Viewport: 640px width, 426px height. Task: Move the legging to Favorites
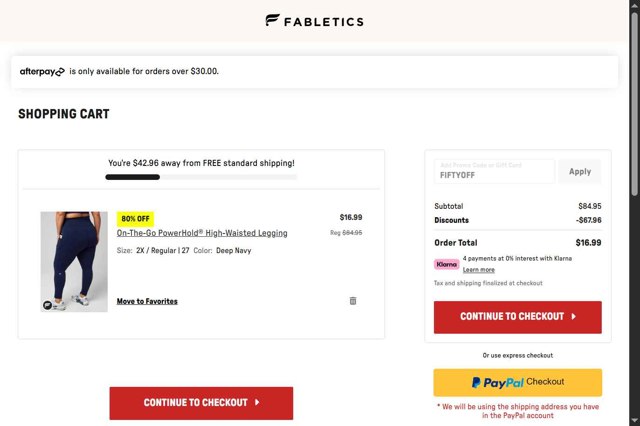[147, 301]
